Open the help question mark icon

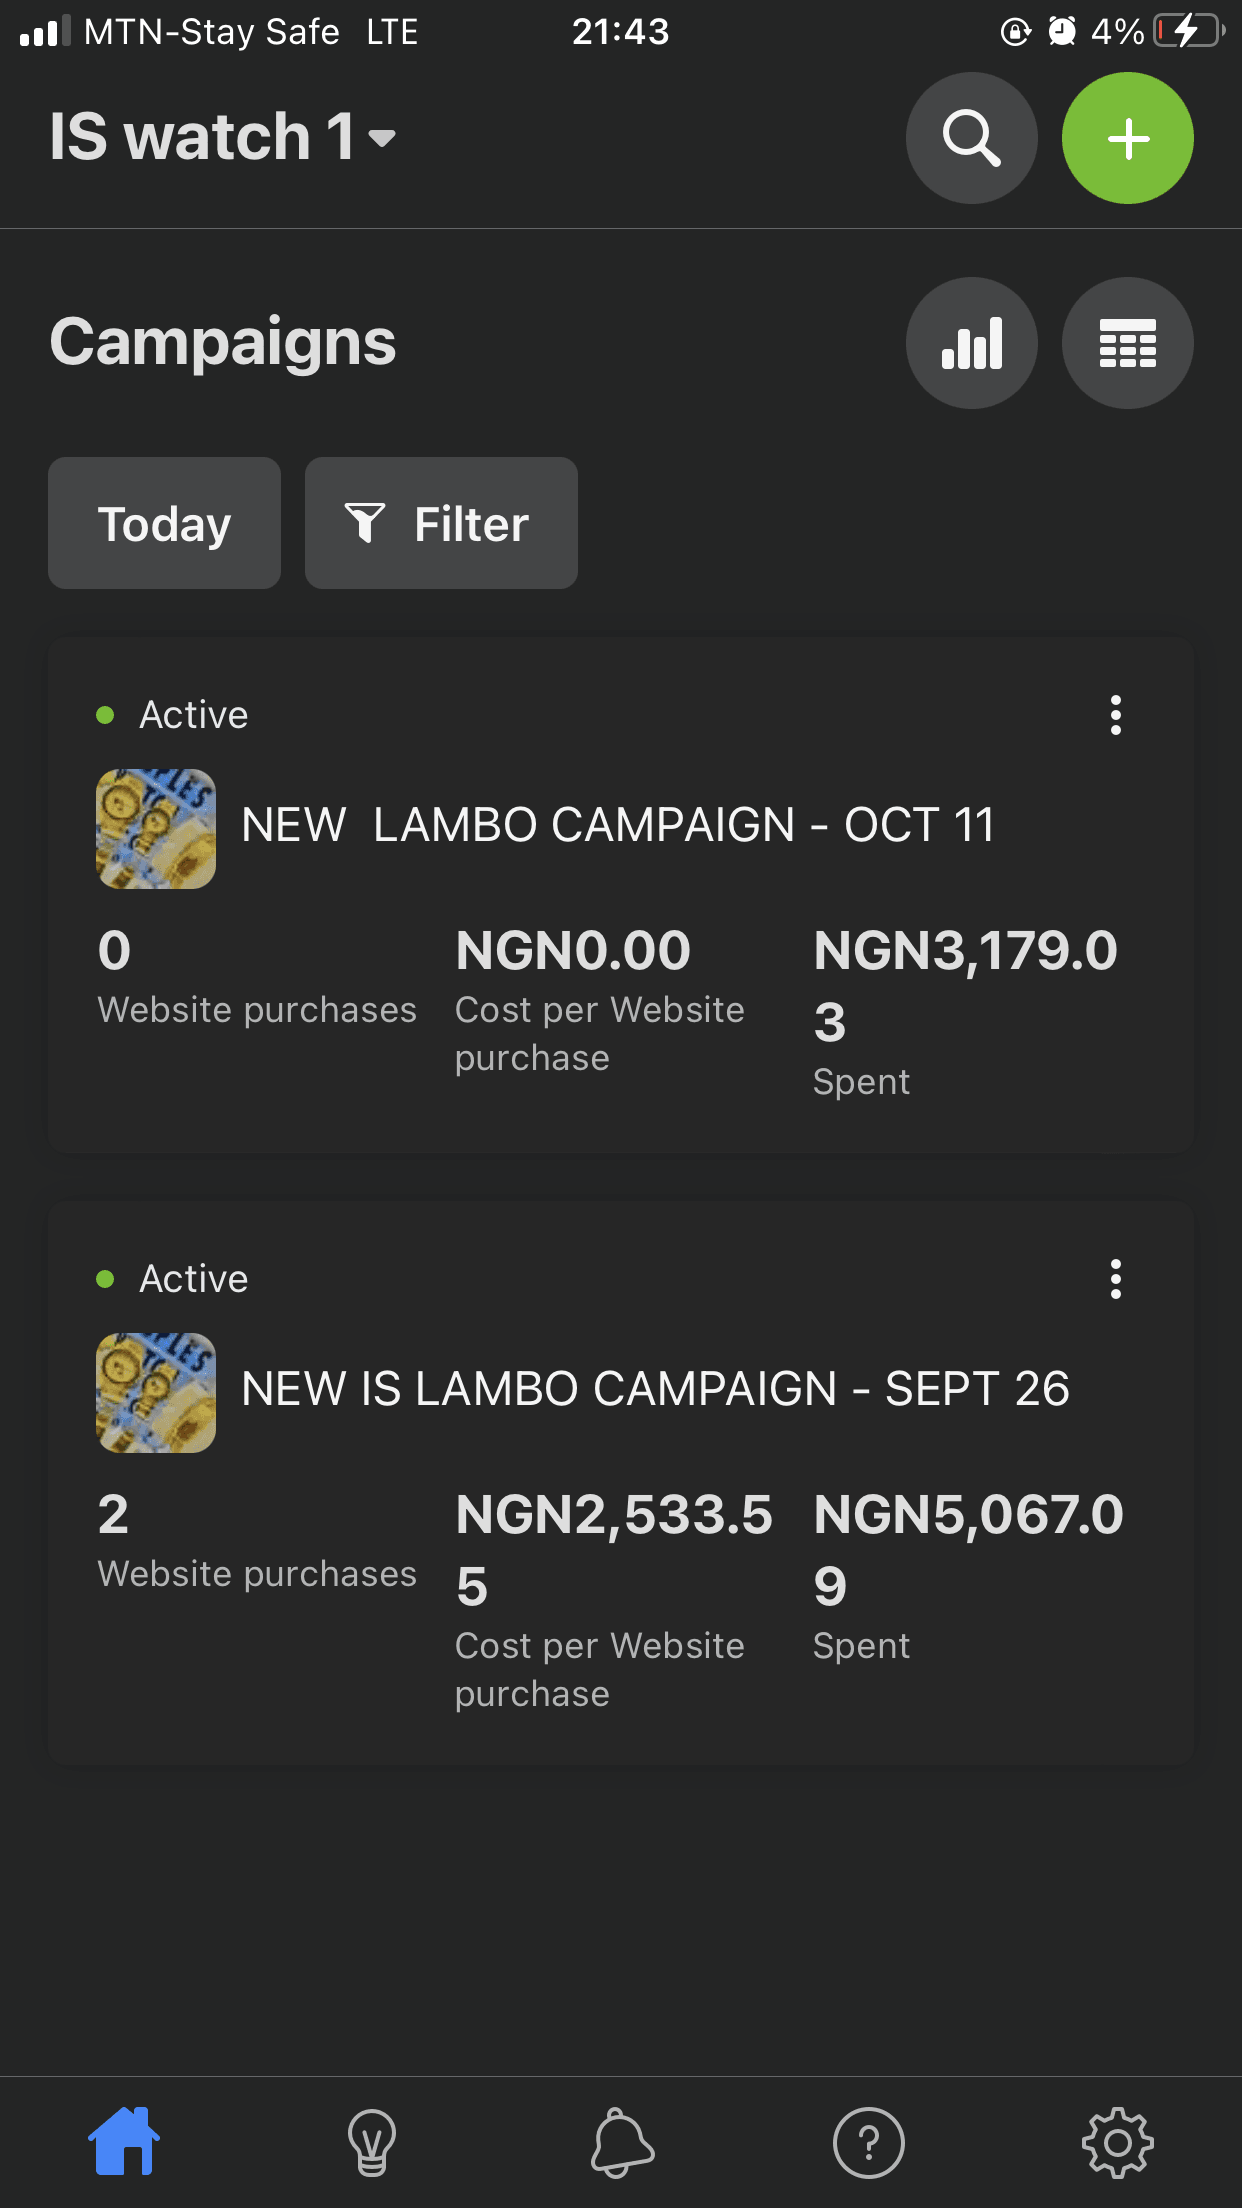(869, 2142)
